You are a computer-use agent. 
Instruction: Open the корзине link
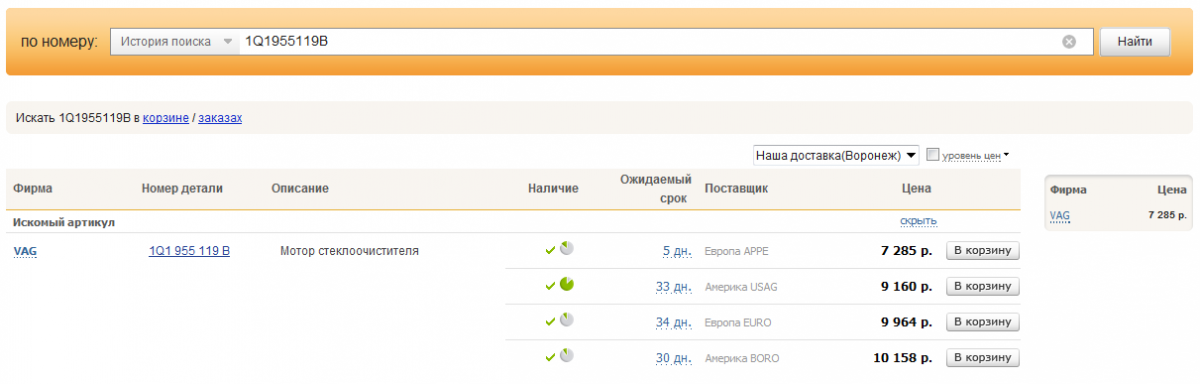166,118
